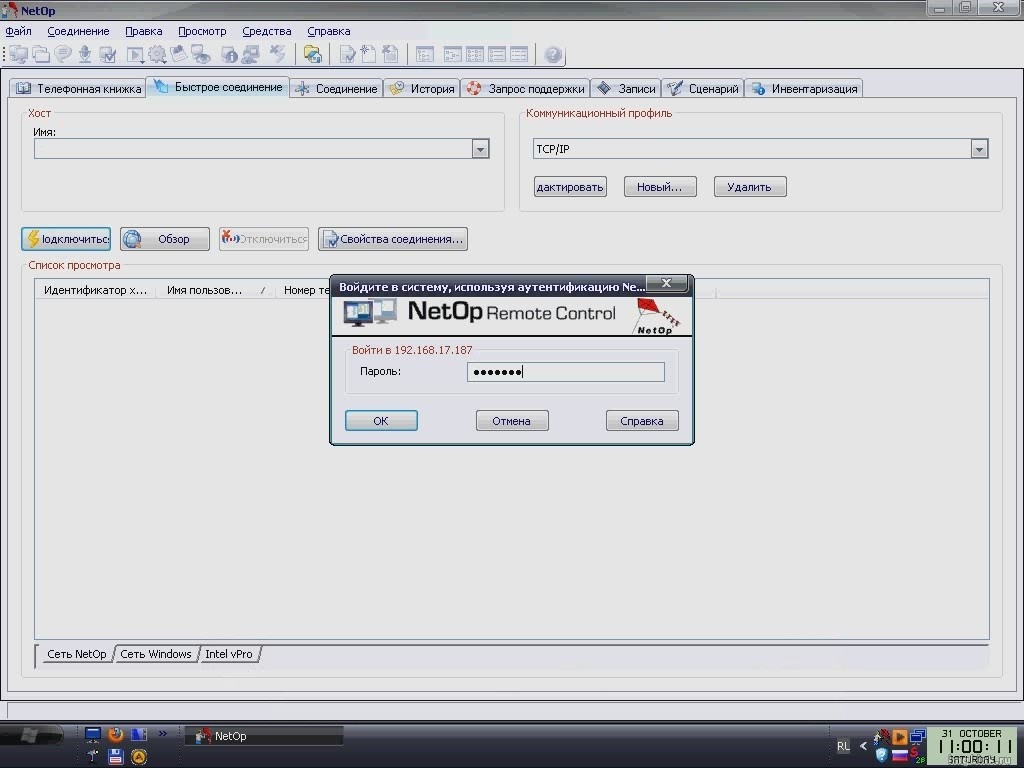
Task: Click the envelope message toolbar icon
Action: pos(178,55)
